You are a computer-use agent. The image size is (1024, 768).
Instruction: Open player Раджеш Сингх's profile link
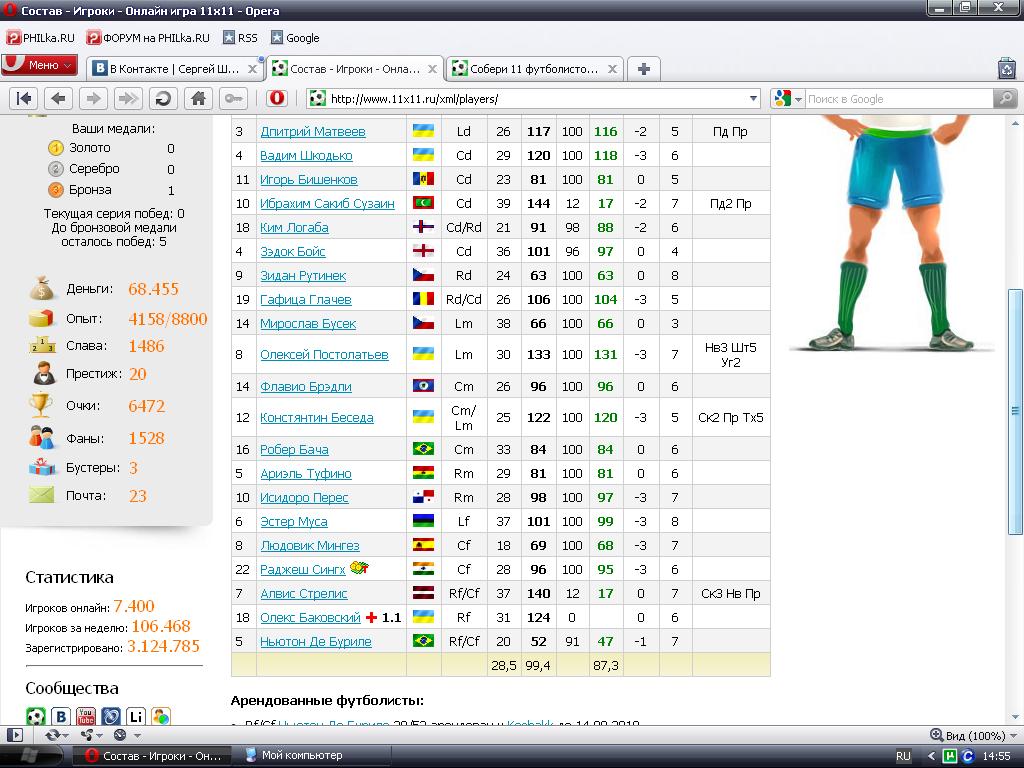[x=302, y=569]
